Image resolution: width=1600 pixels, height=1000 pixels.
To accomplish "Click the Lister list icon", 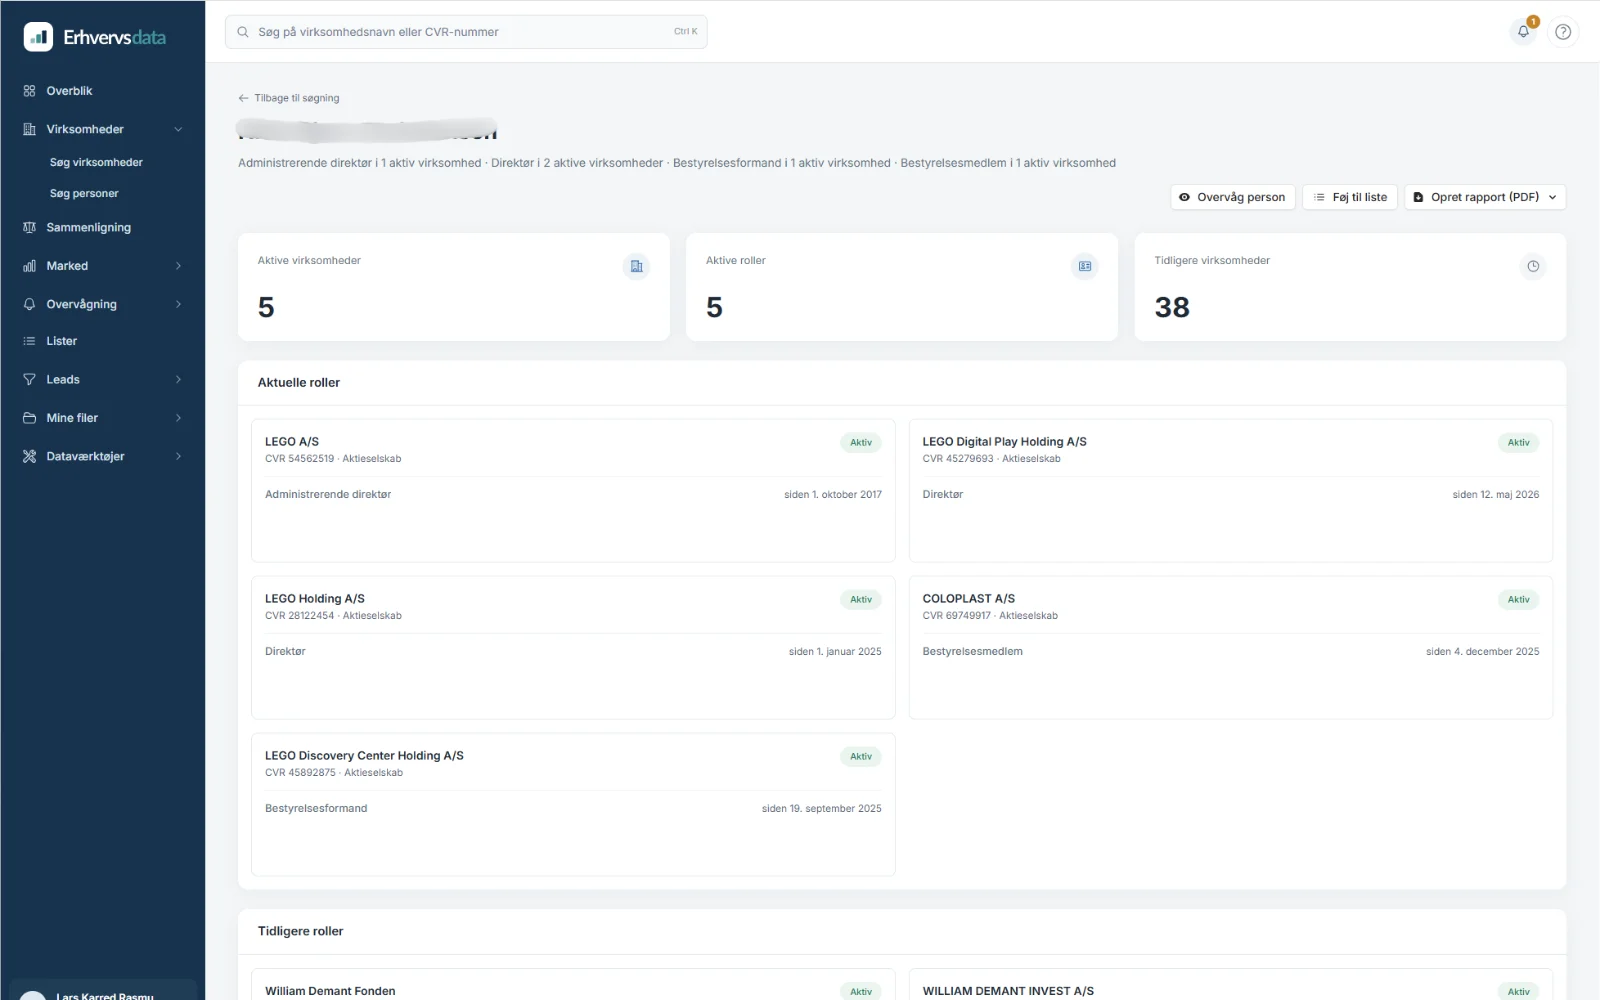I will (29, 341).
